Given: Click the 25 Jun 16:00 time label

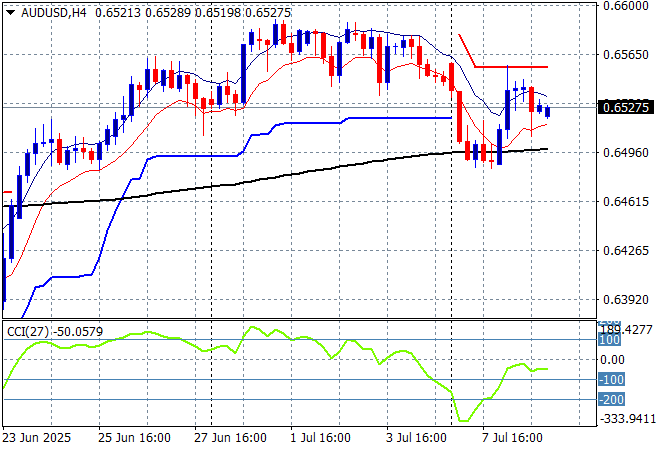Looking at the screenshot, I should (x=134, y=438).
